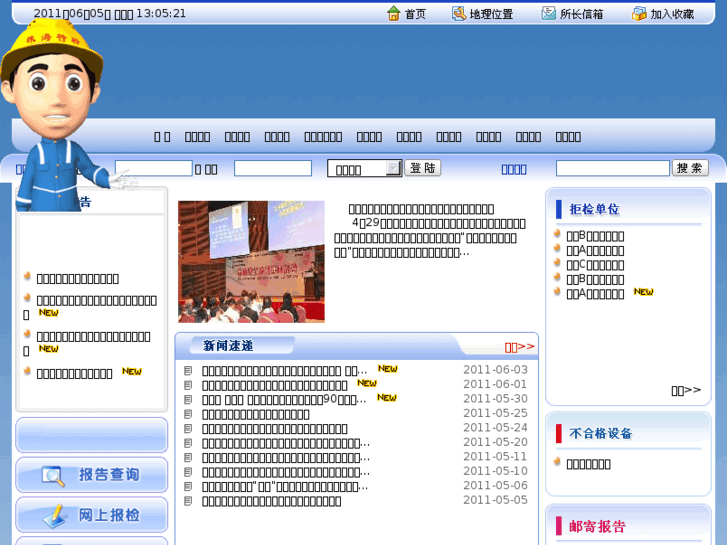This screenshot has width=727, height=545.
Task: Click the date 2011-06-01 in the news list
Action: pyautogui.click(x=495, y=384)
